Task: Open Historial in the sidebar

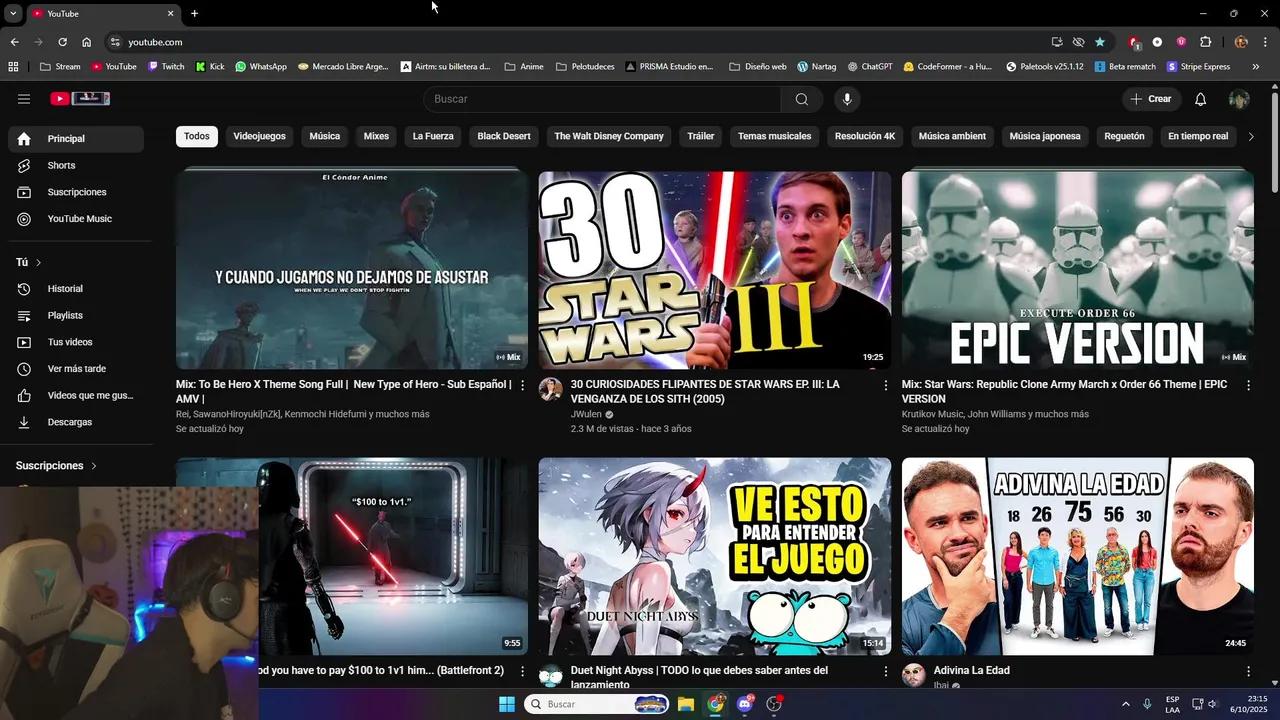Action: pos(76,289)
